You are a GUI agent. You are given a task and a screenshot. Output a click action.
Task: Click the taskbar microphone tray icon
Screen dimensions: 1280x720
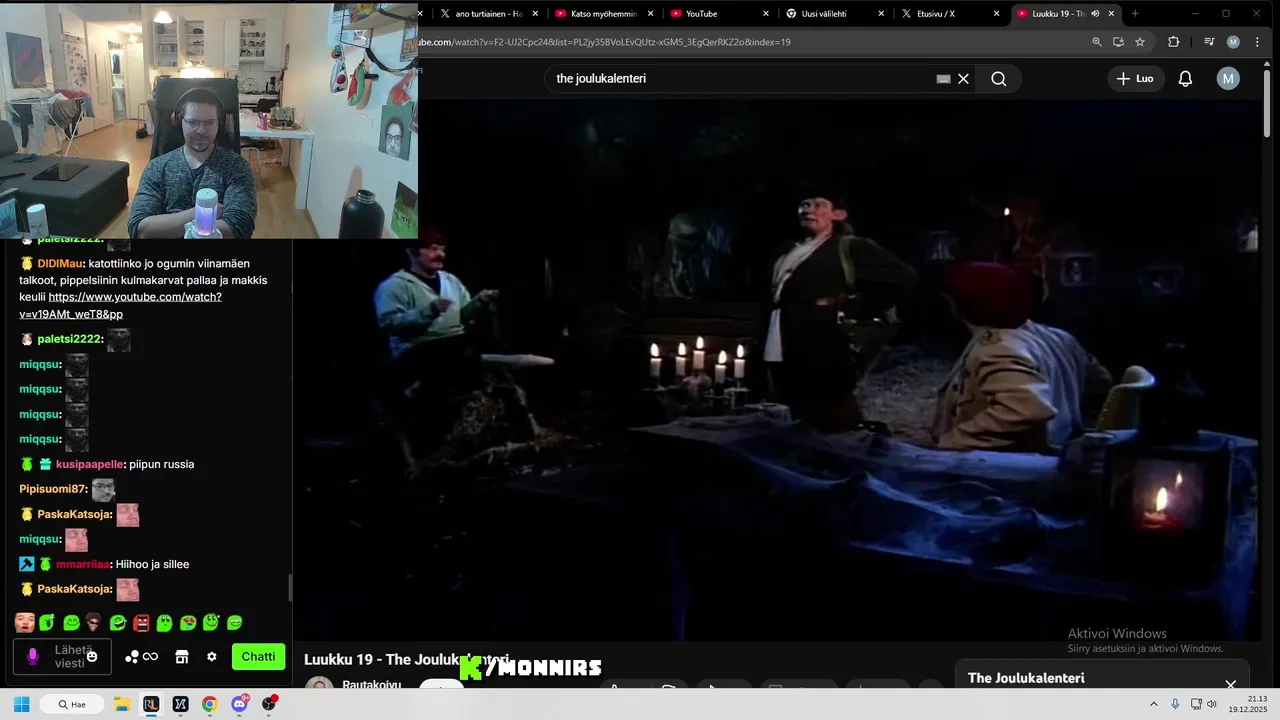[x=1175, y=704]
